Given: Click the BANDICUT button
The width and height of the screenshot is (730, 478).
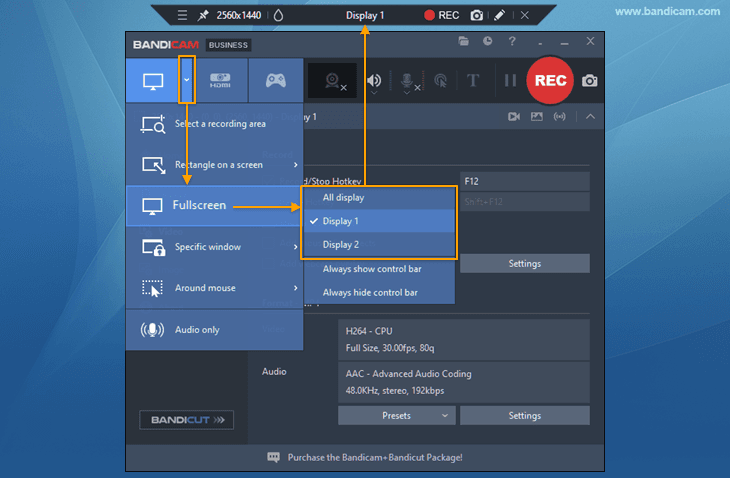Looking at the screenshot, I should tap(187, 420).
